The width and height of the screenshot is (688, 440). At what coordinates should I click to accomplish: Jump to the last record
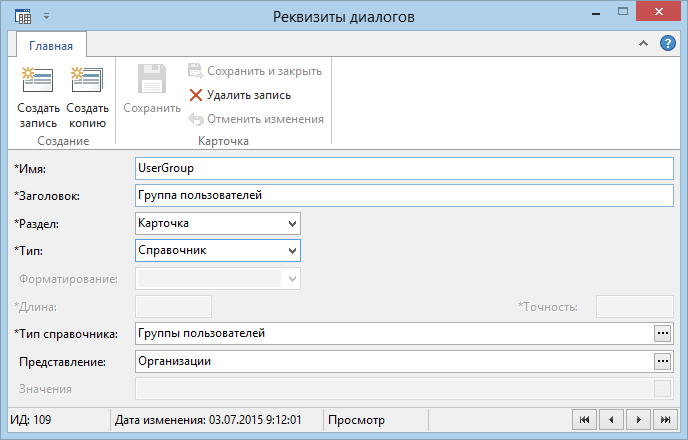[665, 420]
